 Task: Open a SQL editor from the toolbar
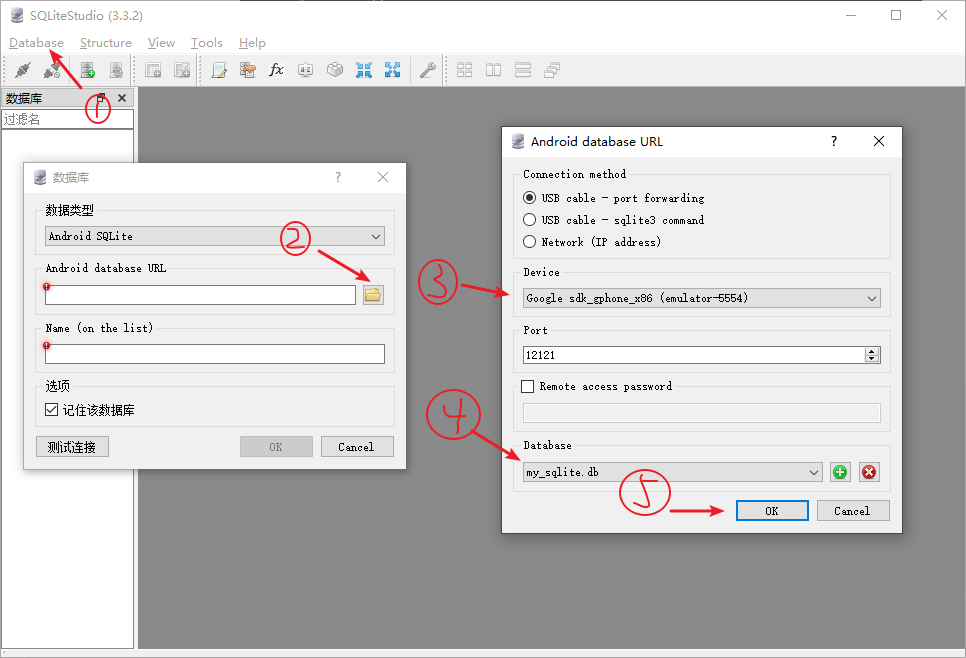219,70
